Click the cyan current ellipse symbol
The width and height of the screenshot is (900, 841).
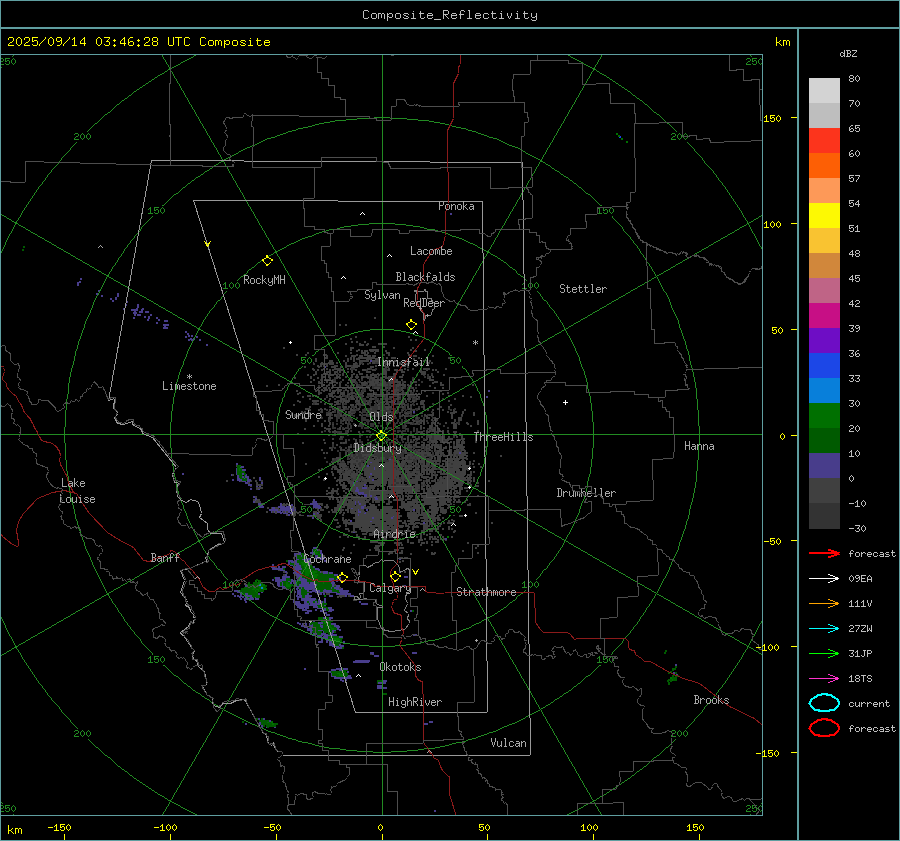(824, 703)
